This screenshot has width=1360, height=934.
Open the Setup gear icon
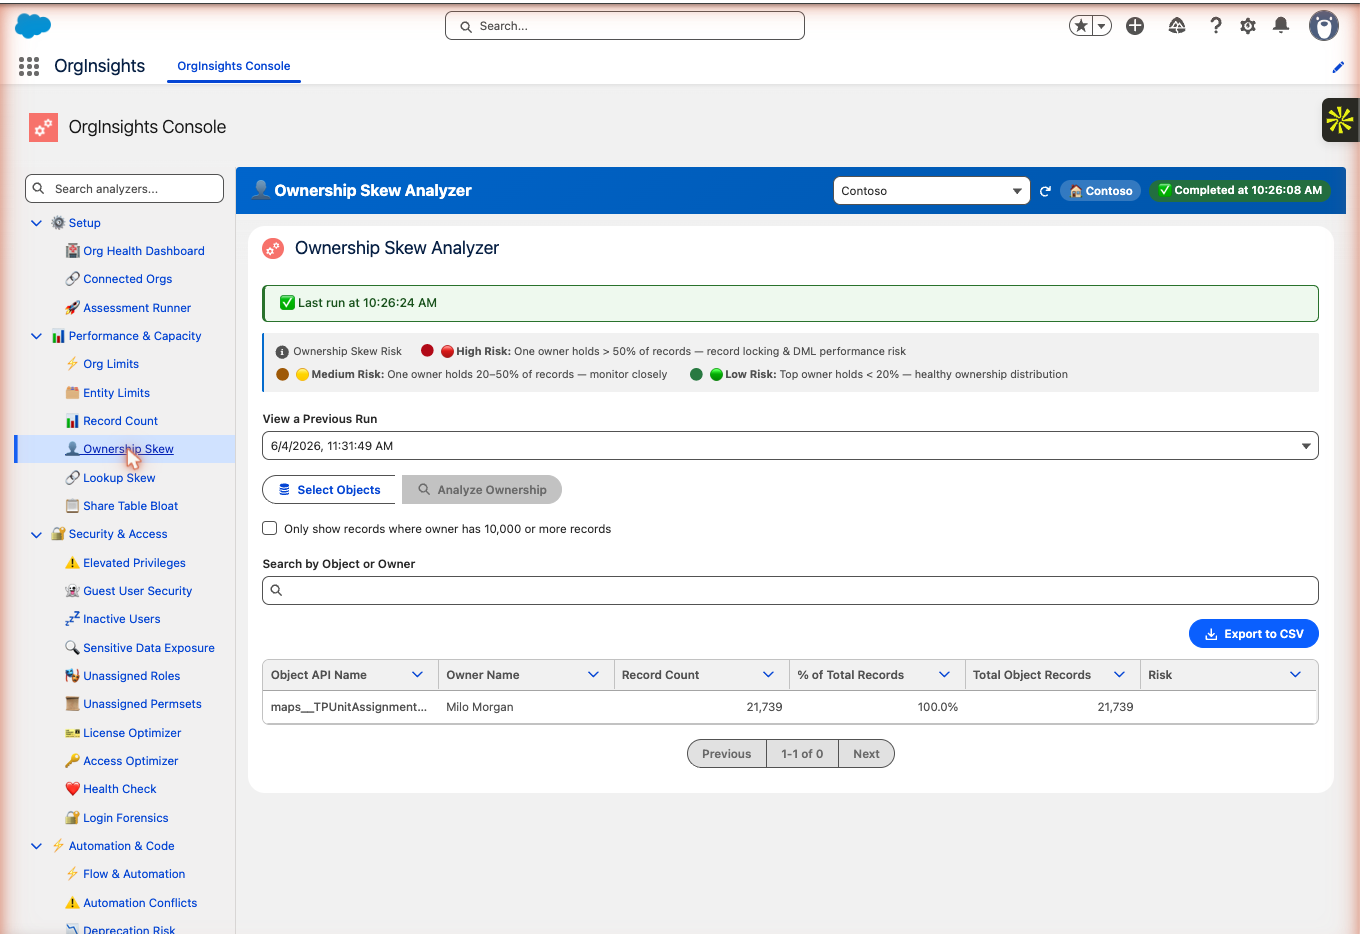tap(1248, 26)
